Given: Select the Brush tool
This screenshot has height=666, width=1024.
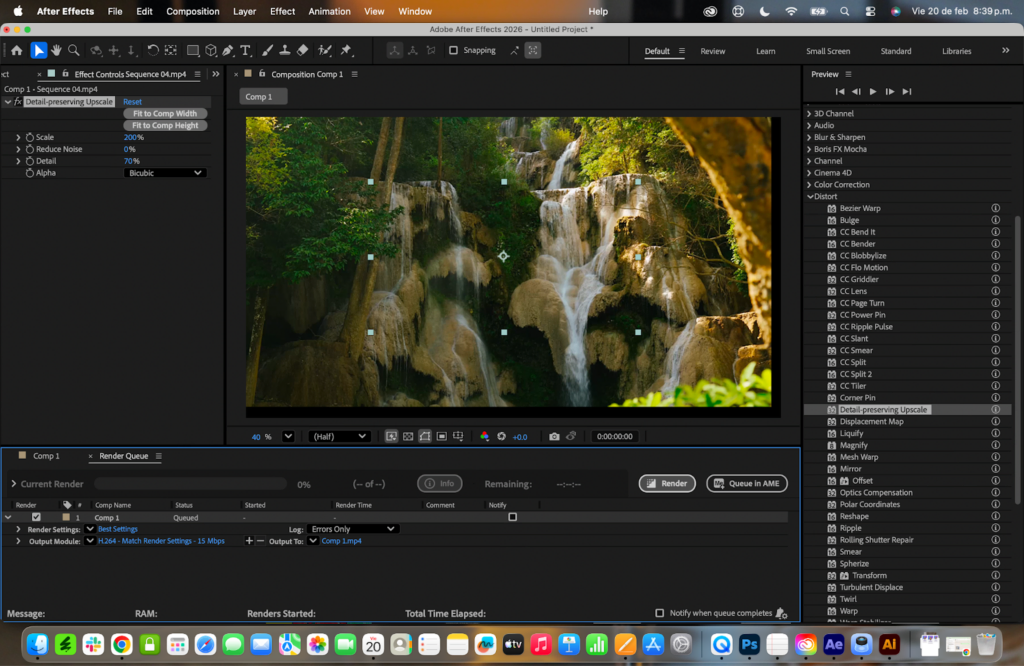Looking at the screenshot, I should click(265, 50).
